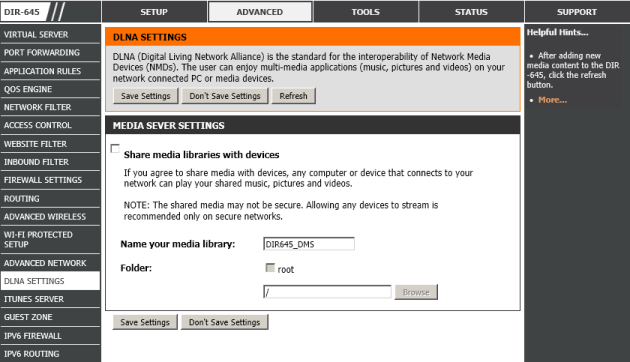Viewport: 630px width, 362px height.
Task: Toggle the root folder checkbox
Action: click(x=270, y=268)
